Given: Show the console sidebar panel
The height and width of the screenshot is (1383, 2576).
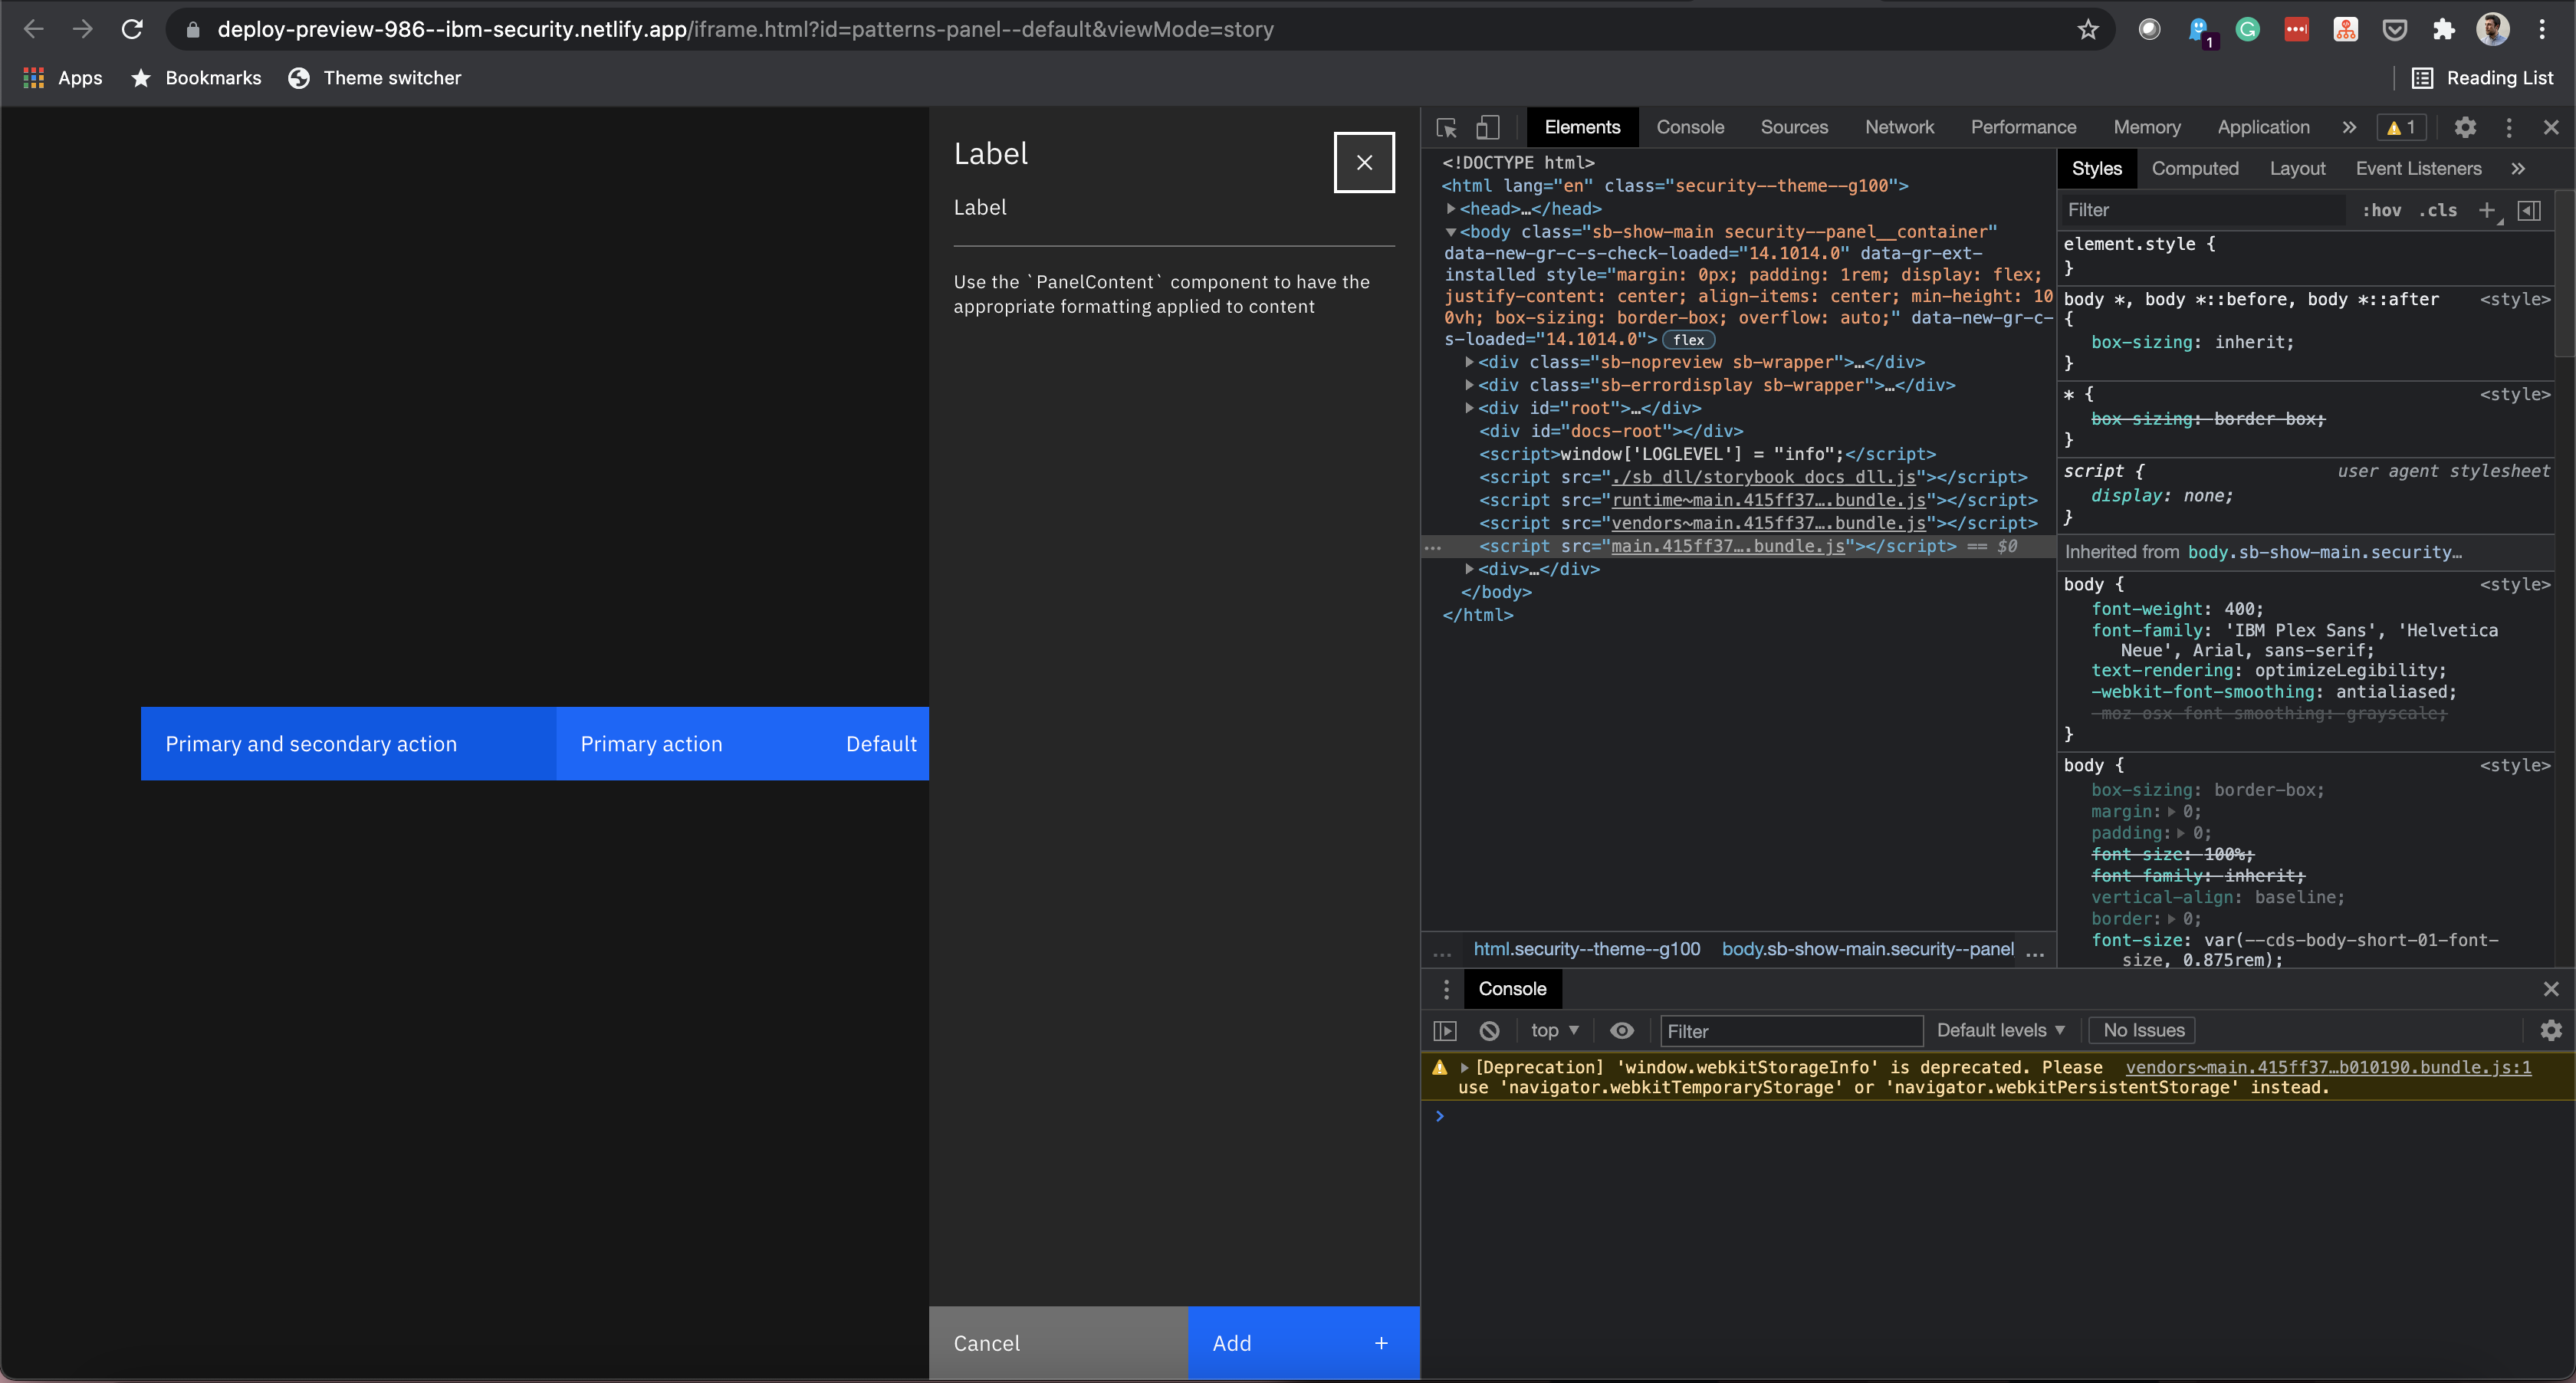Looking at the screenshot, I should (1444, 1030).
